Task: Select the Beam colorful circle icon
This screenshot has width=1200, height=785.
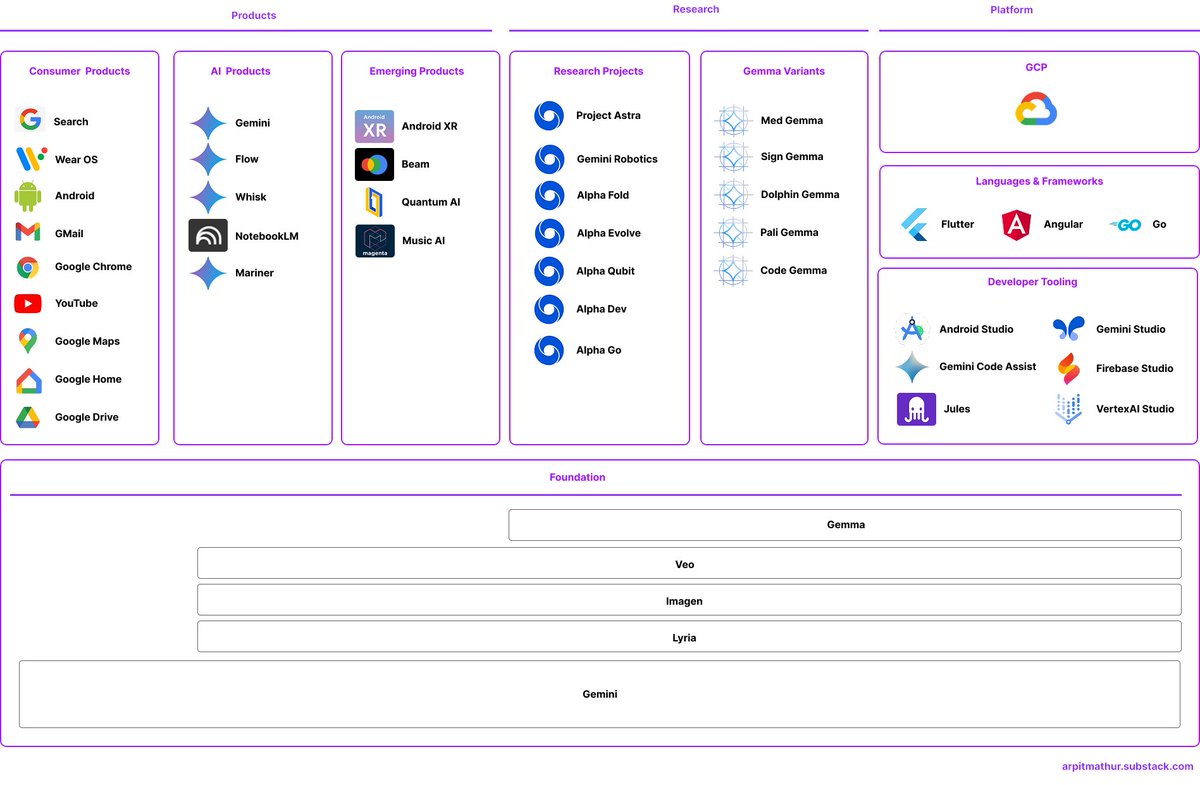Action: coord(375,164)
